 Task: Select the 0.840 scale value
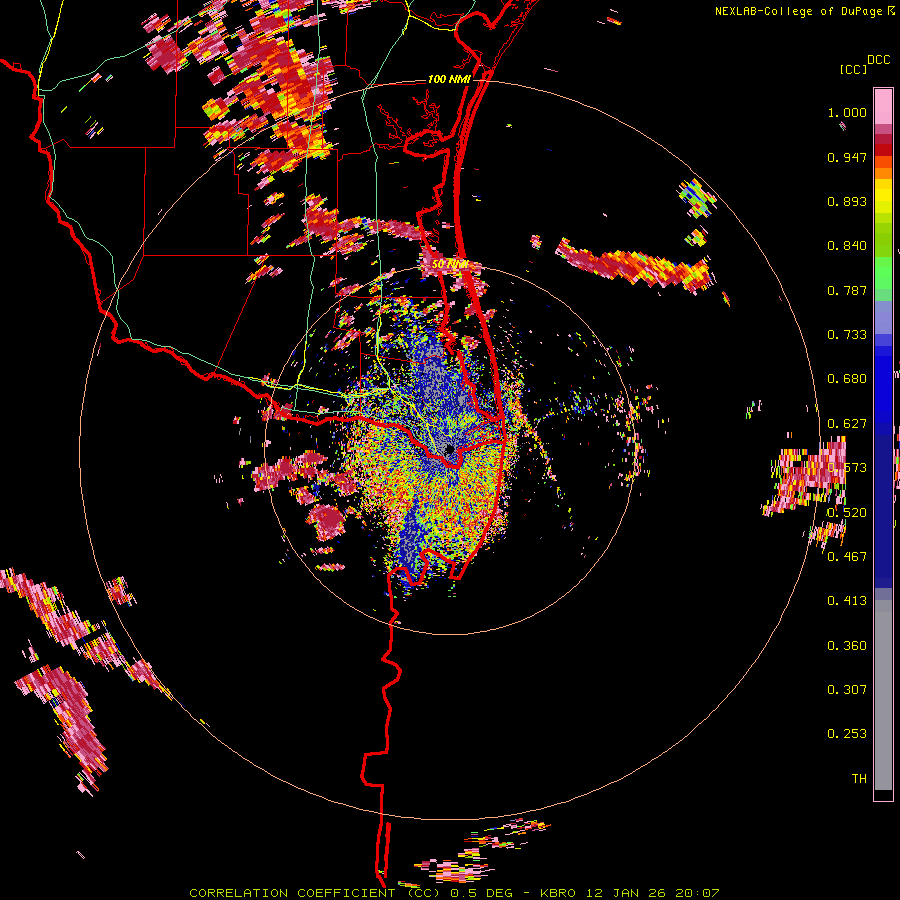(x=847, y=246)
